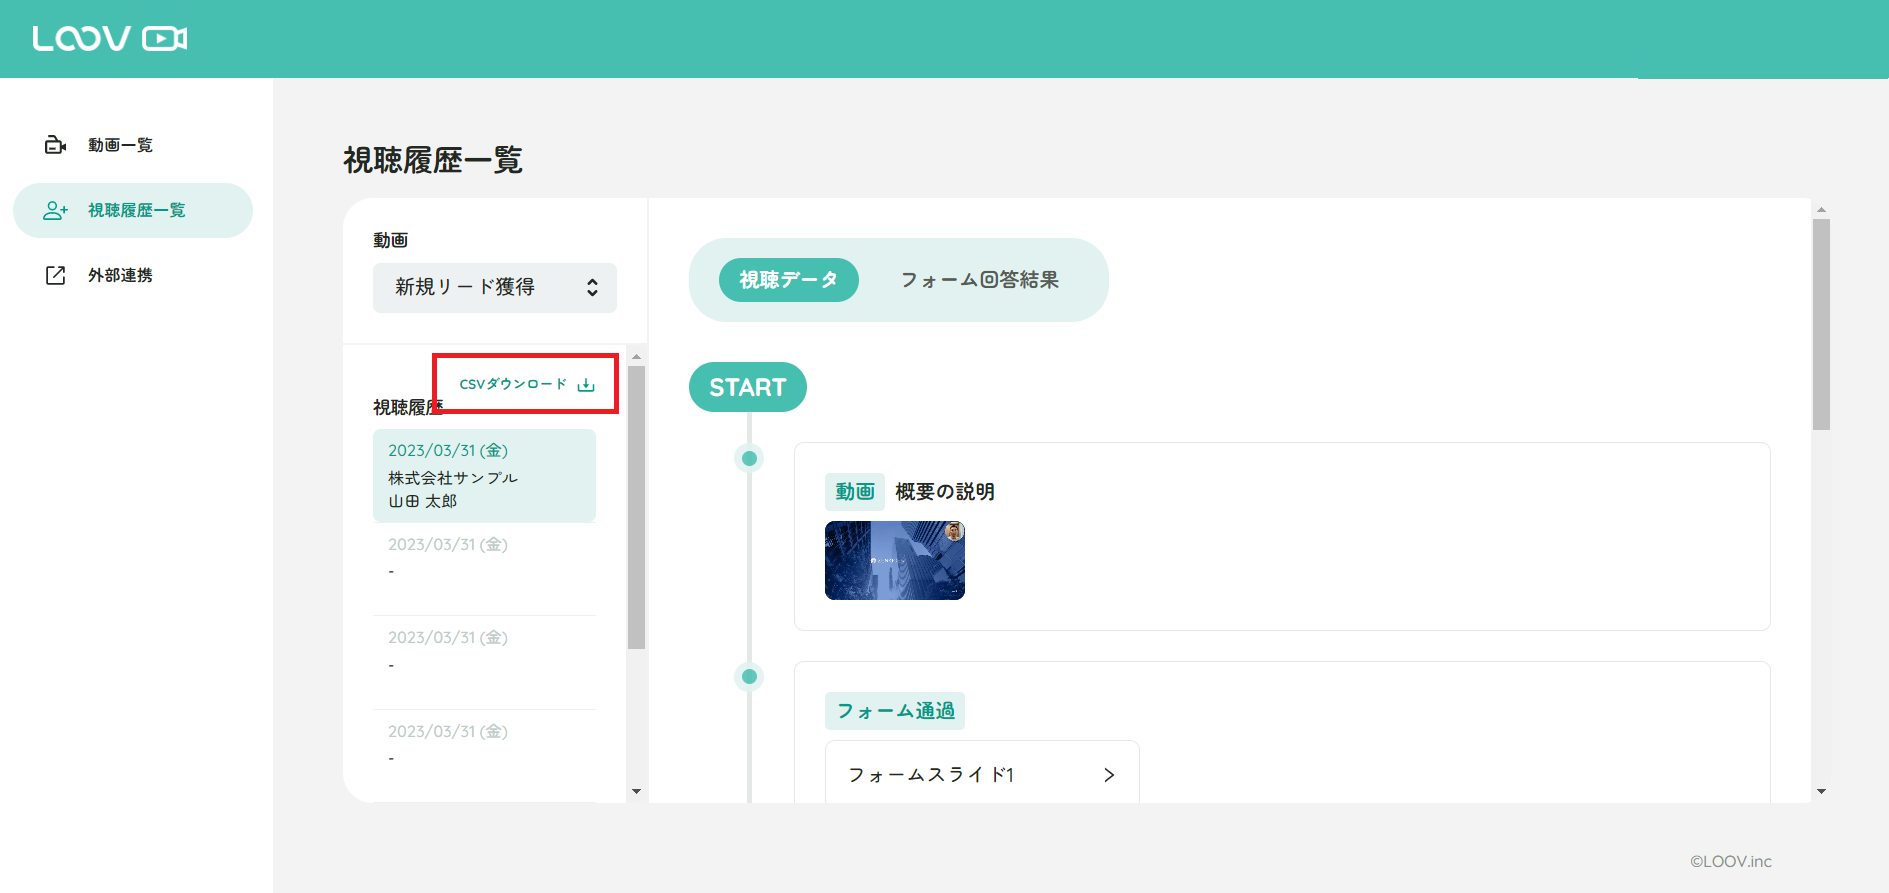The height and width of the screenshot is (893, 1889).
Task: Click history list scrollbar up arrow
Action: coord(637,357)
